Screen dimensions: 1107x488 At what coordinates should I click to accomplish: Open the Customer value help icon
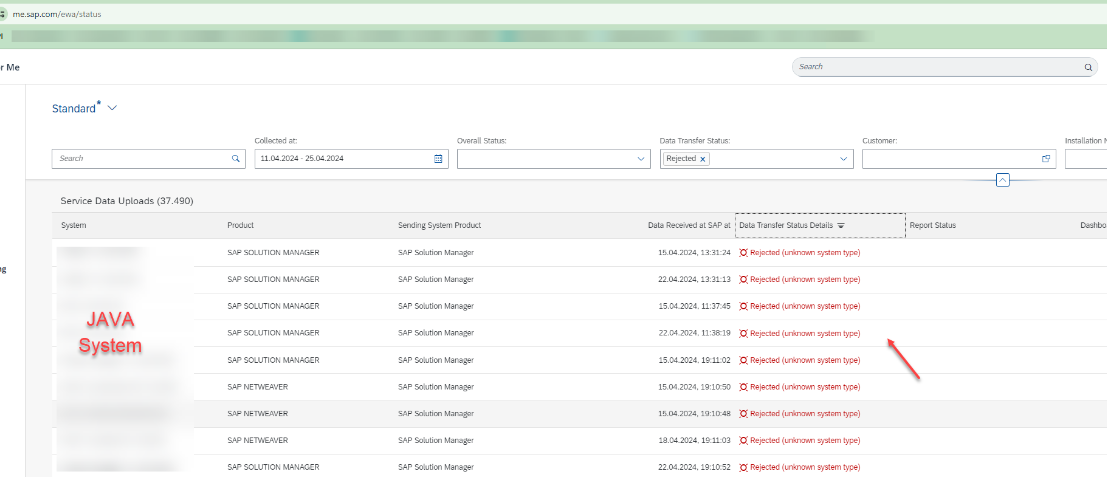click(x=1046, y=159)
